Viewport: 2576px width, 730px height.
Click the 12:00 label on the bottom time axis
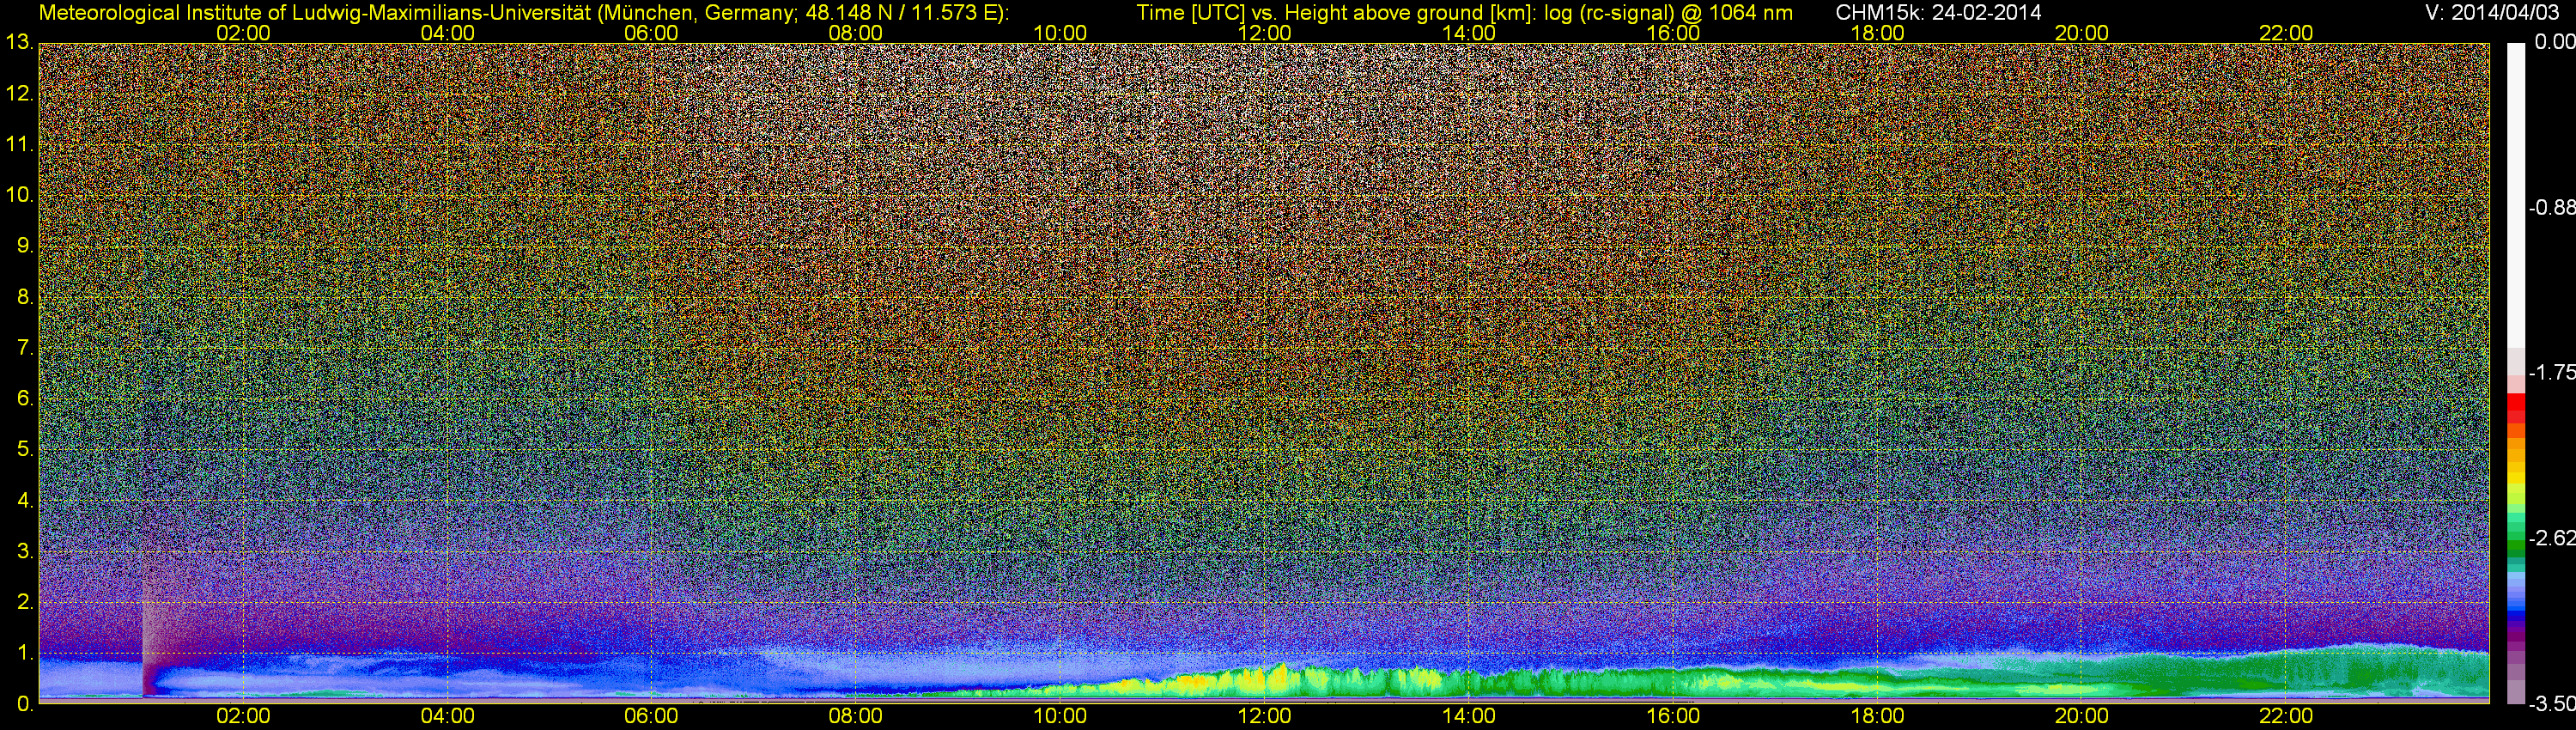pyautogui.click(x=1264, y=716)
